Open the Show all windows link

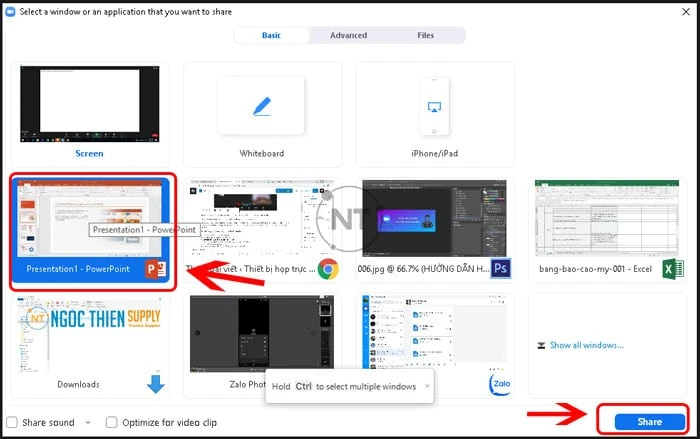[587, 345]
